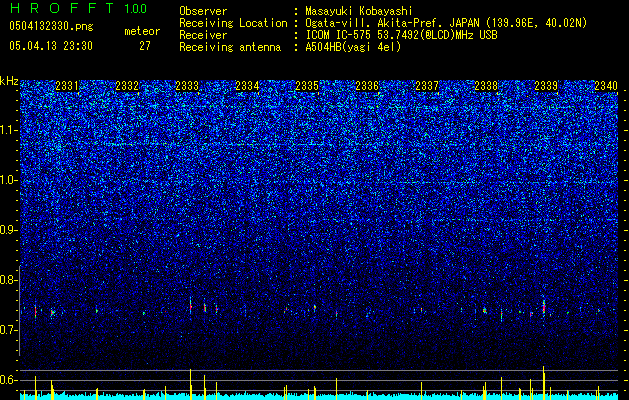The height and width of the screenshot is (400, 629).
Task: Click the strong meteor echo near 2339
Action: point(544,308)
